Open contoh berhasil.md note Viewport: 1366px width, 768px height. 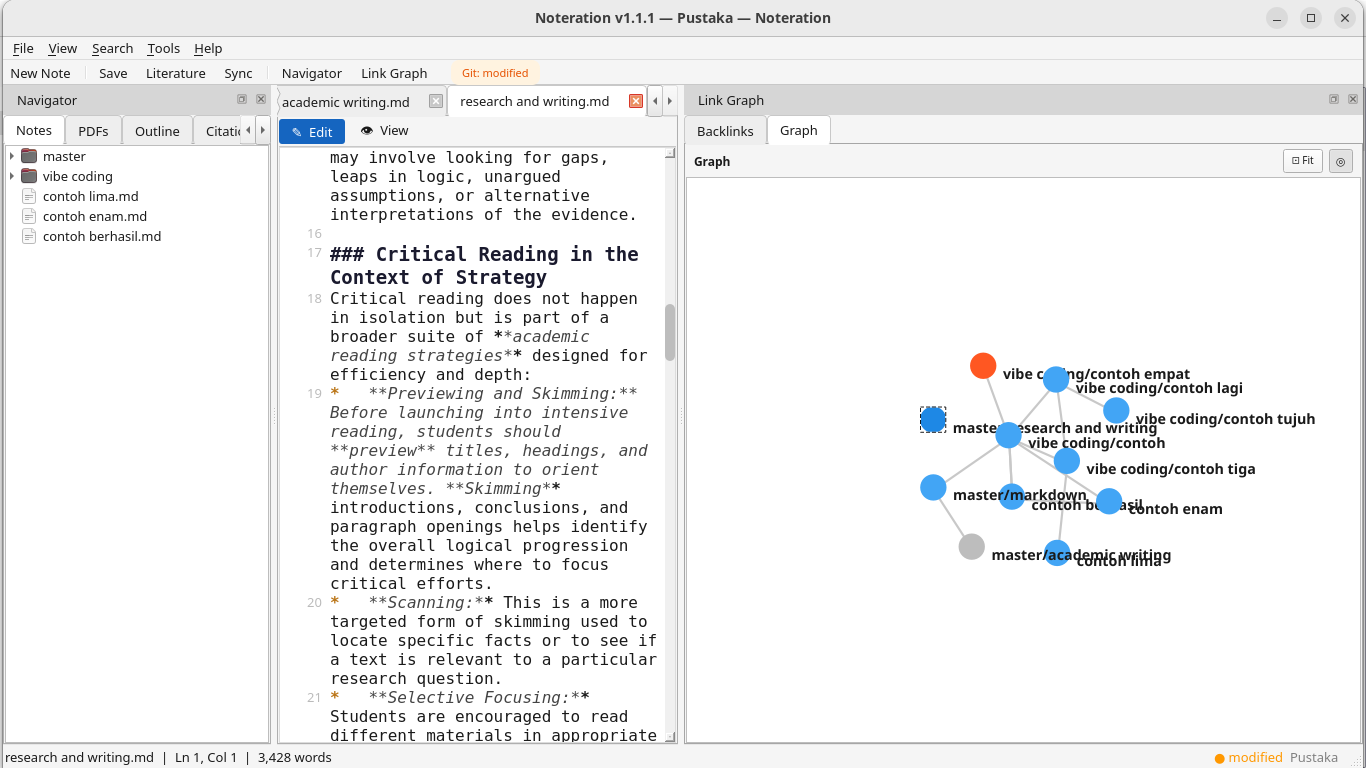tap(101, 236)
